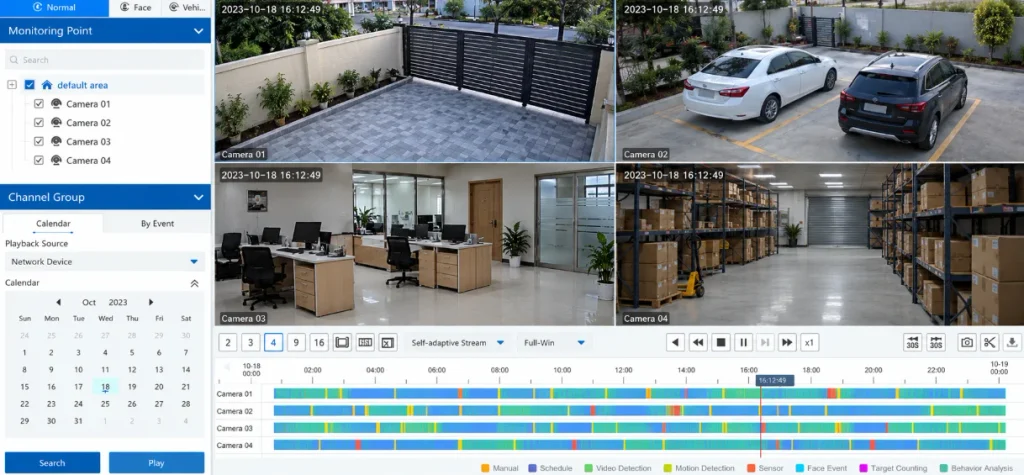Uncheck the default area checkbox
The width and height of the screenshot is (1024, 475).
(x=29, y=85)
